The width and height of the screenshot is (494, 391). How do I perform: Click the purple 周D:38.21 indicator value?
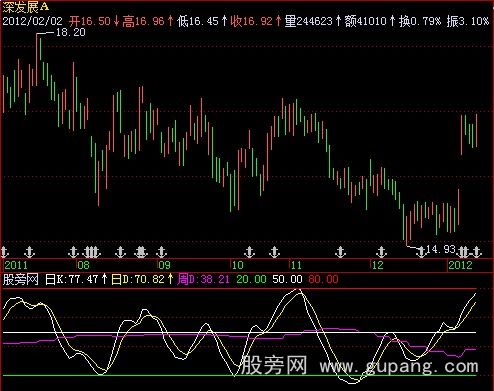click(x=203, y=279)
